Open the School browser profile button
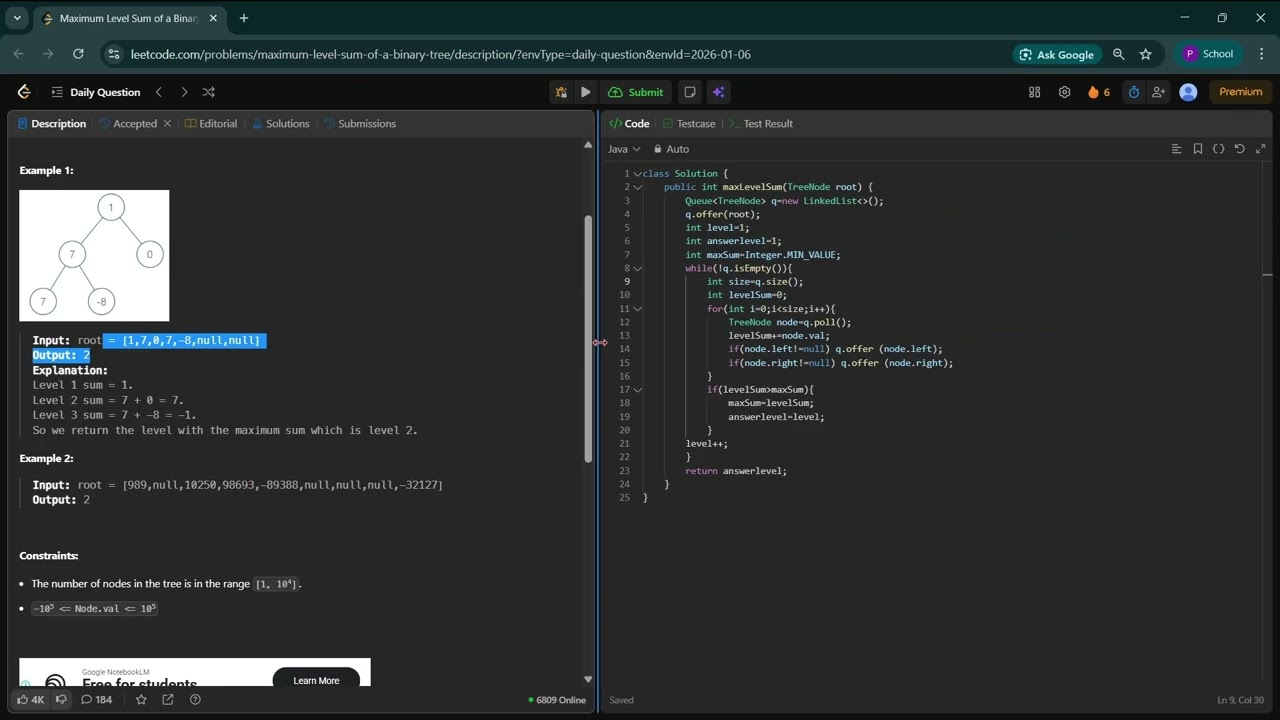 click(1209, 54)
